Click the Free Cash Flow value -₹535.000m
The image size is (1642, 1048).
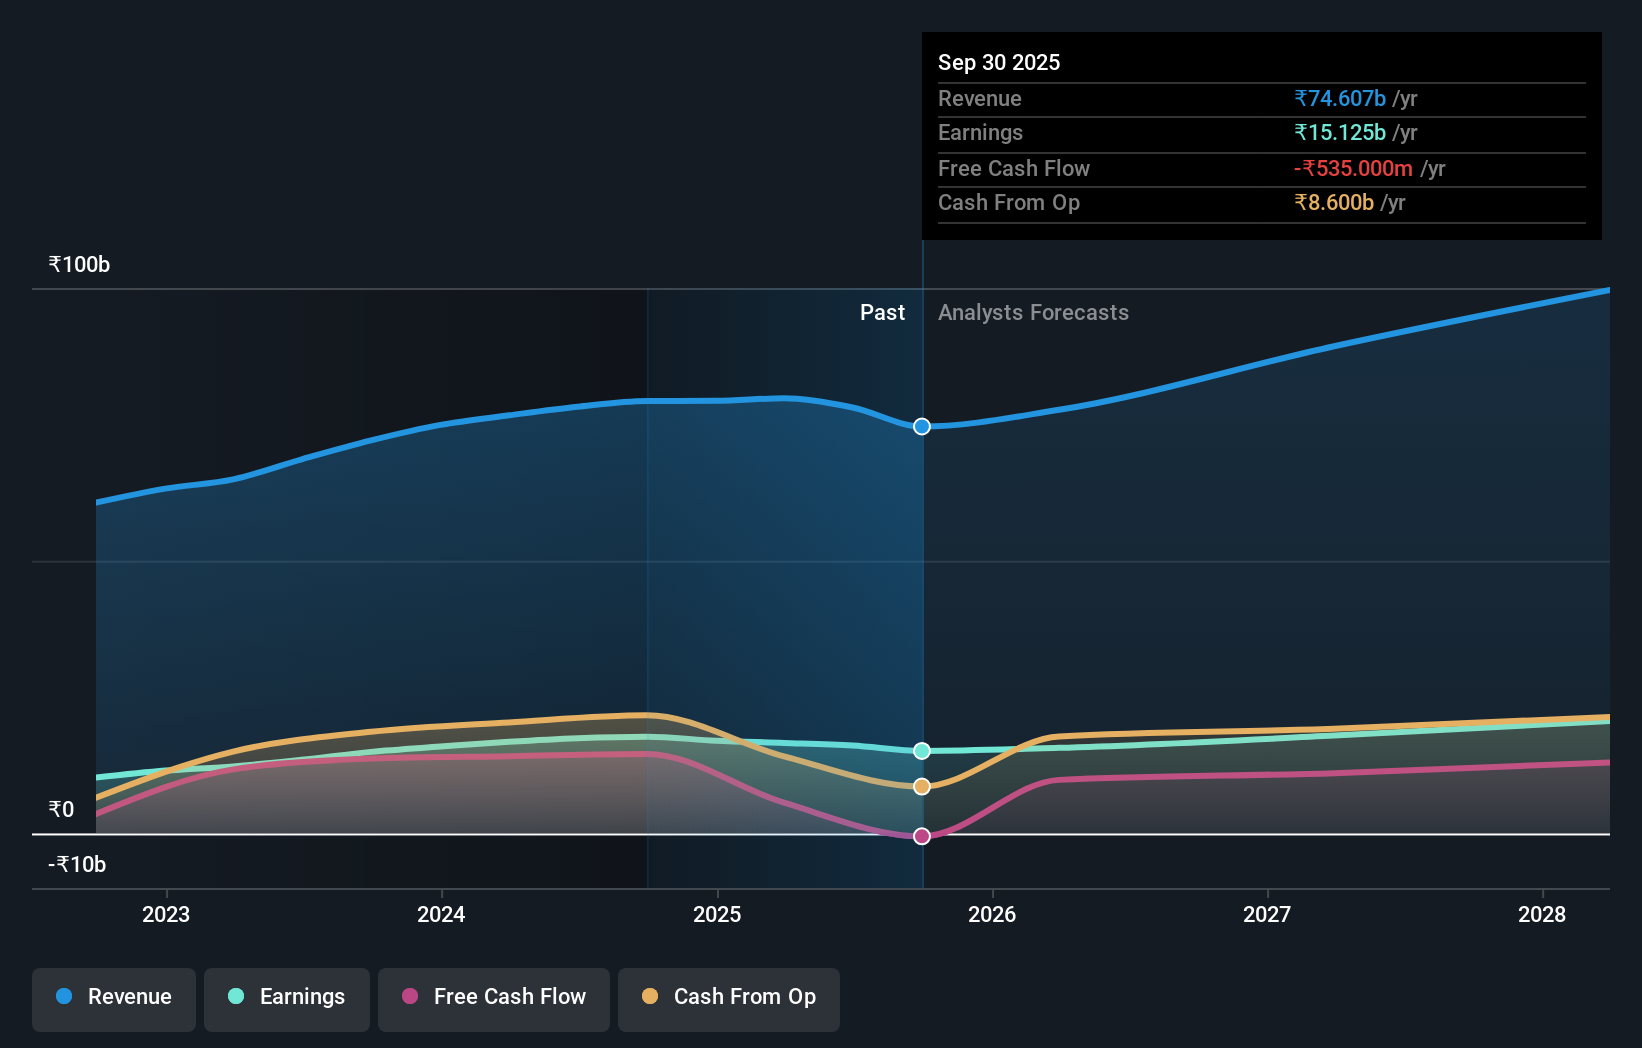[1354, 168]
